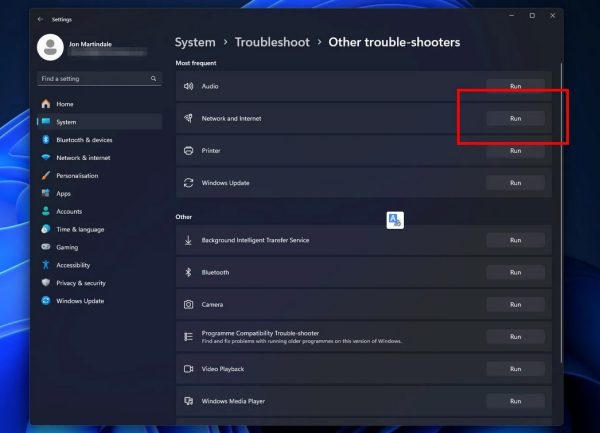Click the Accessibility figure icon
The image size is (600, 433).
point(46,265)
